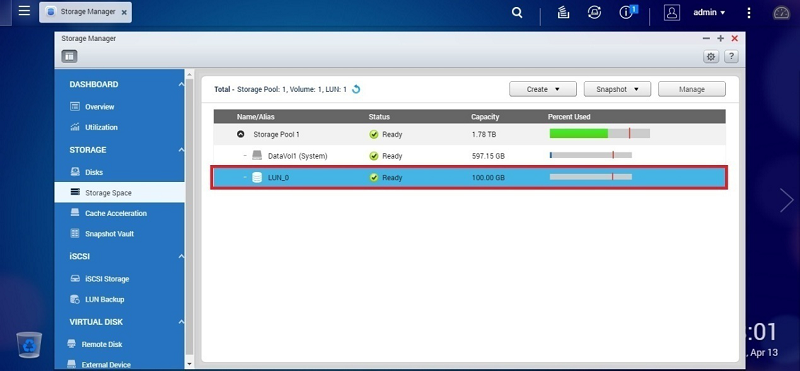Click the Cache Acceleration icon

[75, 213]
